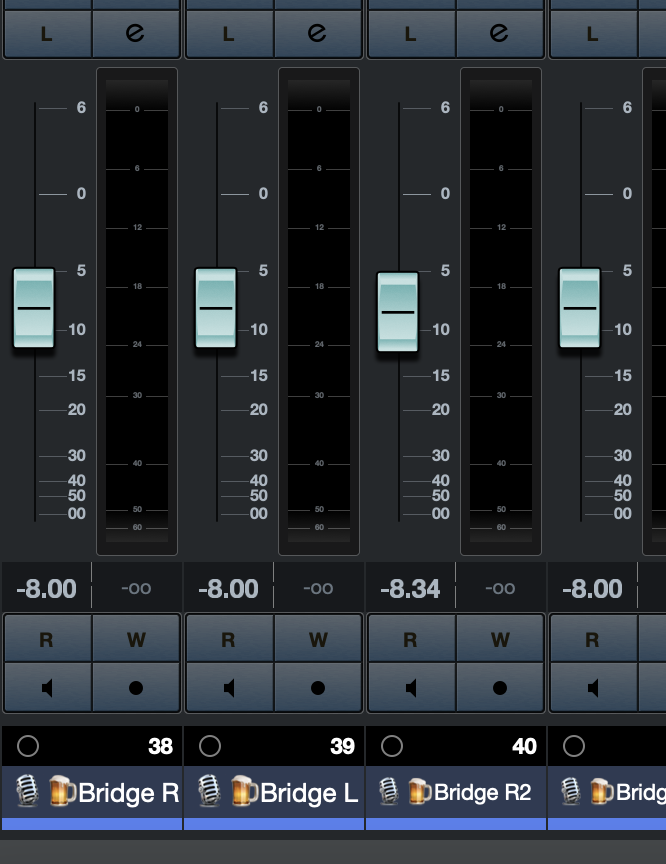This screenshot has height=864, width=666.
Task: Reset peak meter value on Bridge R
Action: pos(136,588)
